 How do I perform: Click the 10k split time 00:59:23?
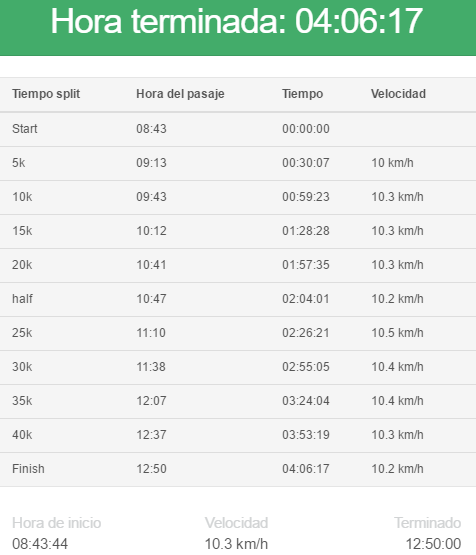click(x=306, y=197)
